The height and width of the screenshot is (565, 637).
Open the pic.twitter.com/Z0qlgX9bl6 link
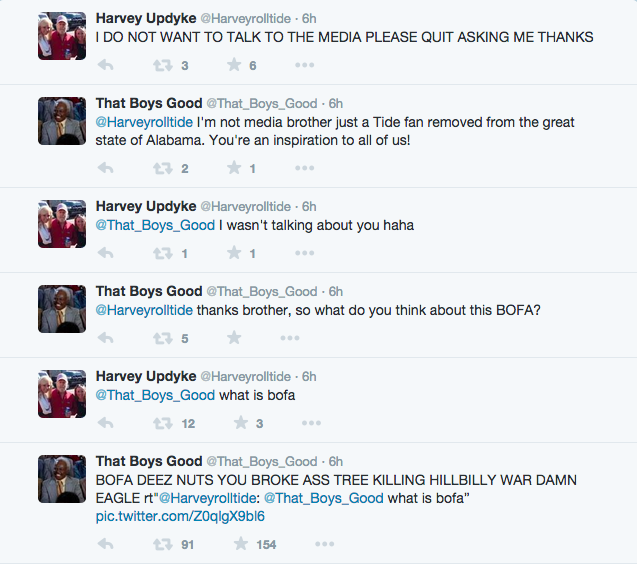pos(180,516)
